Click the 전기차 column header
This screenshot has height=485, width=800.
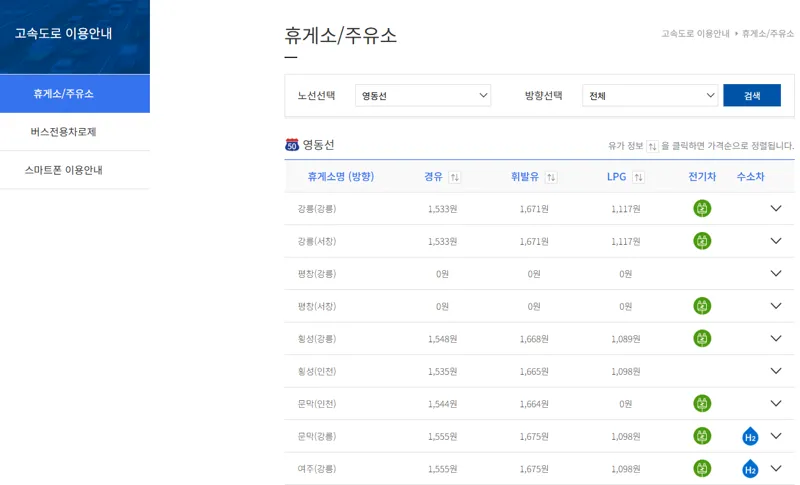tap(702, 176)
